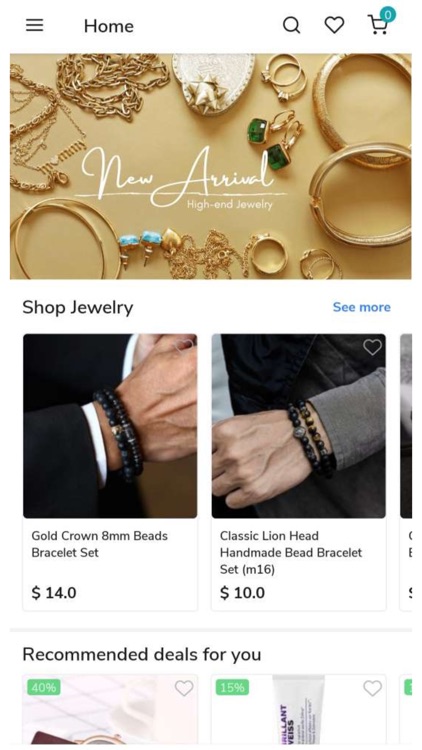Screen dimensions: 422x750
Task: Click the $ 10.0 price label
Action: [242, 593]
